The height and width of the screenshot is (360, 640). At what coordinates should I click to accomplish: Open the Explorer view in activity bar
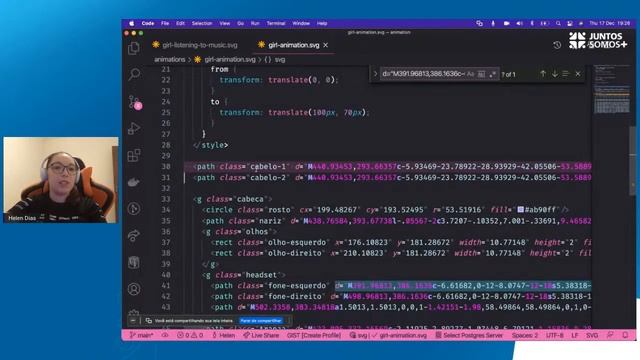click(134, 49)
